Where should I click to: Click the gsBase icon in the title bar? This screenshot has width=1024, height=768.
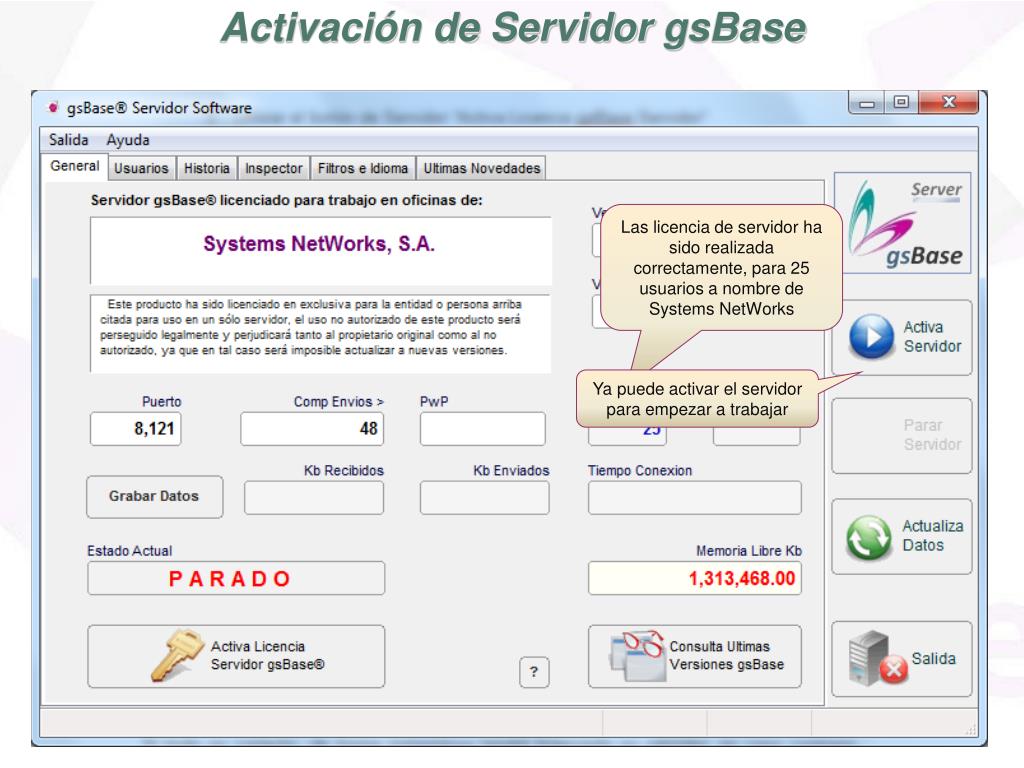click(54, 108)
